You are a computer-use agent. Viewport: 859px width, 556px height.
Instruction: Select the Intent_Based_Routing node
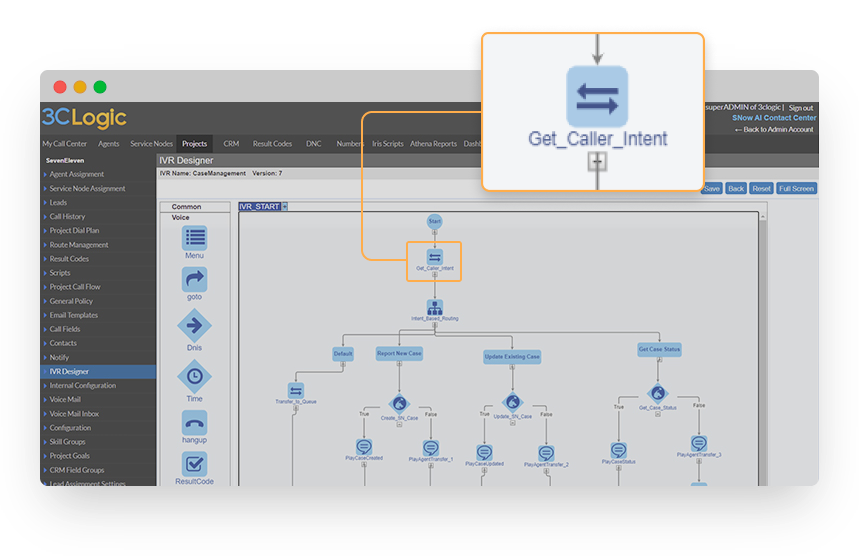(x=434, y=307)
